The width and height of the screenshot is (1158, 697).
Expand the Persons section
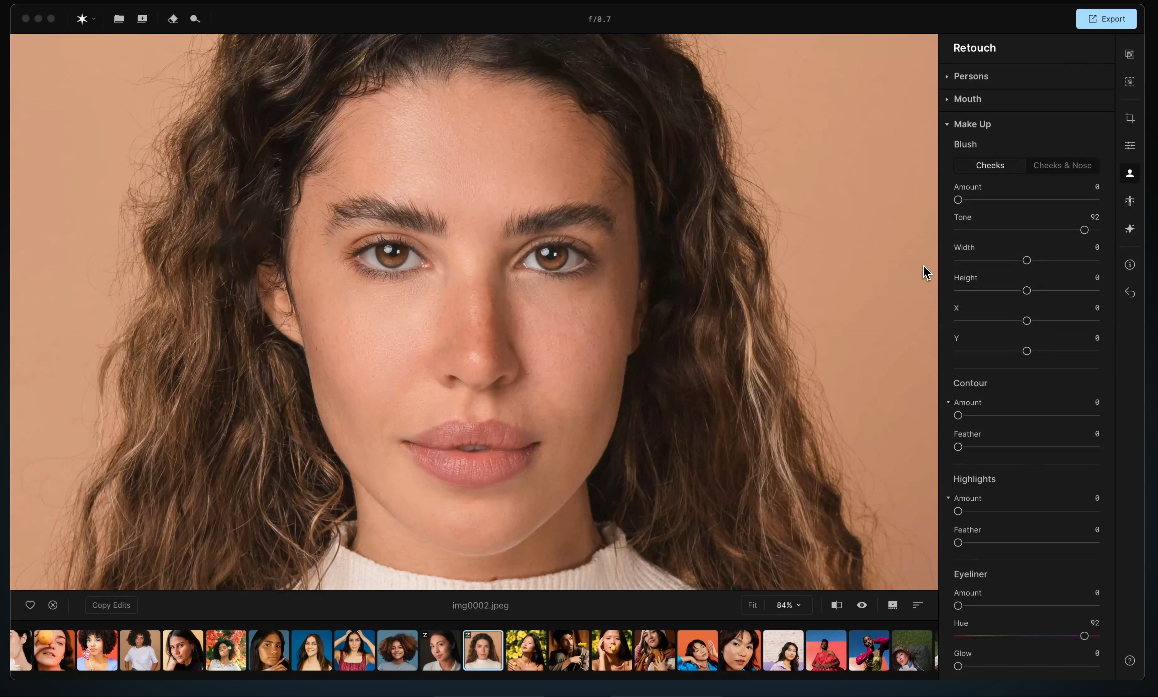point(970,76)
